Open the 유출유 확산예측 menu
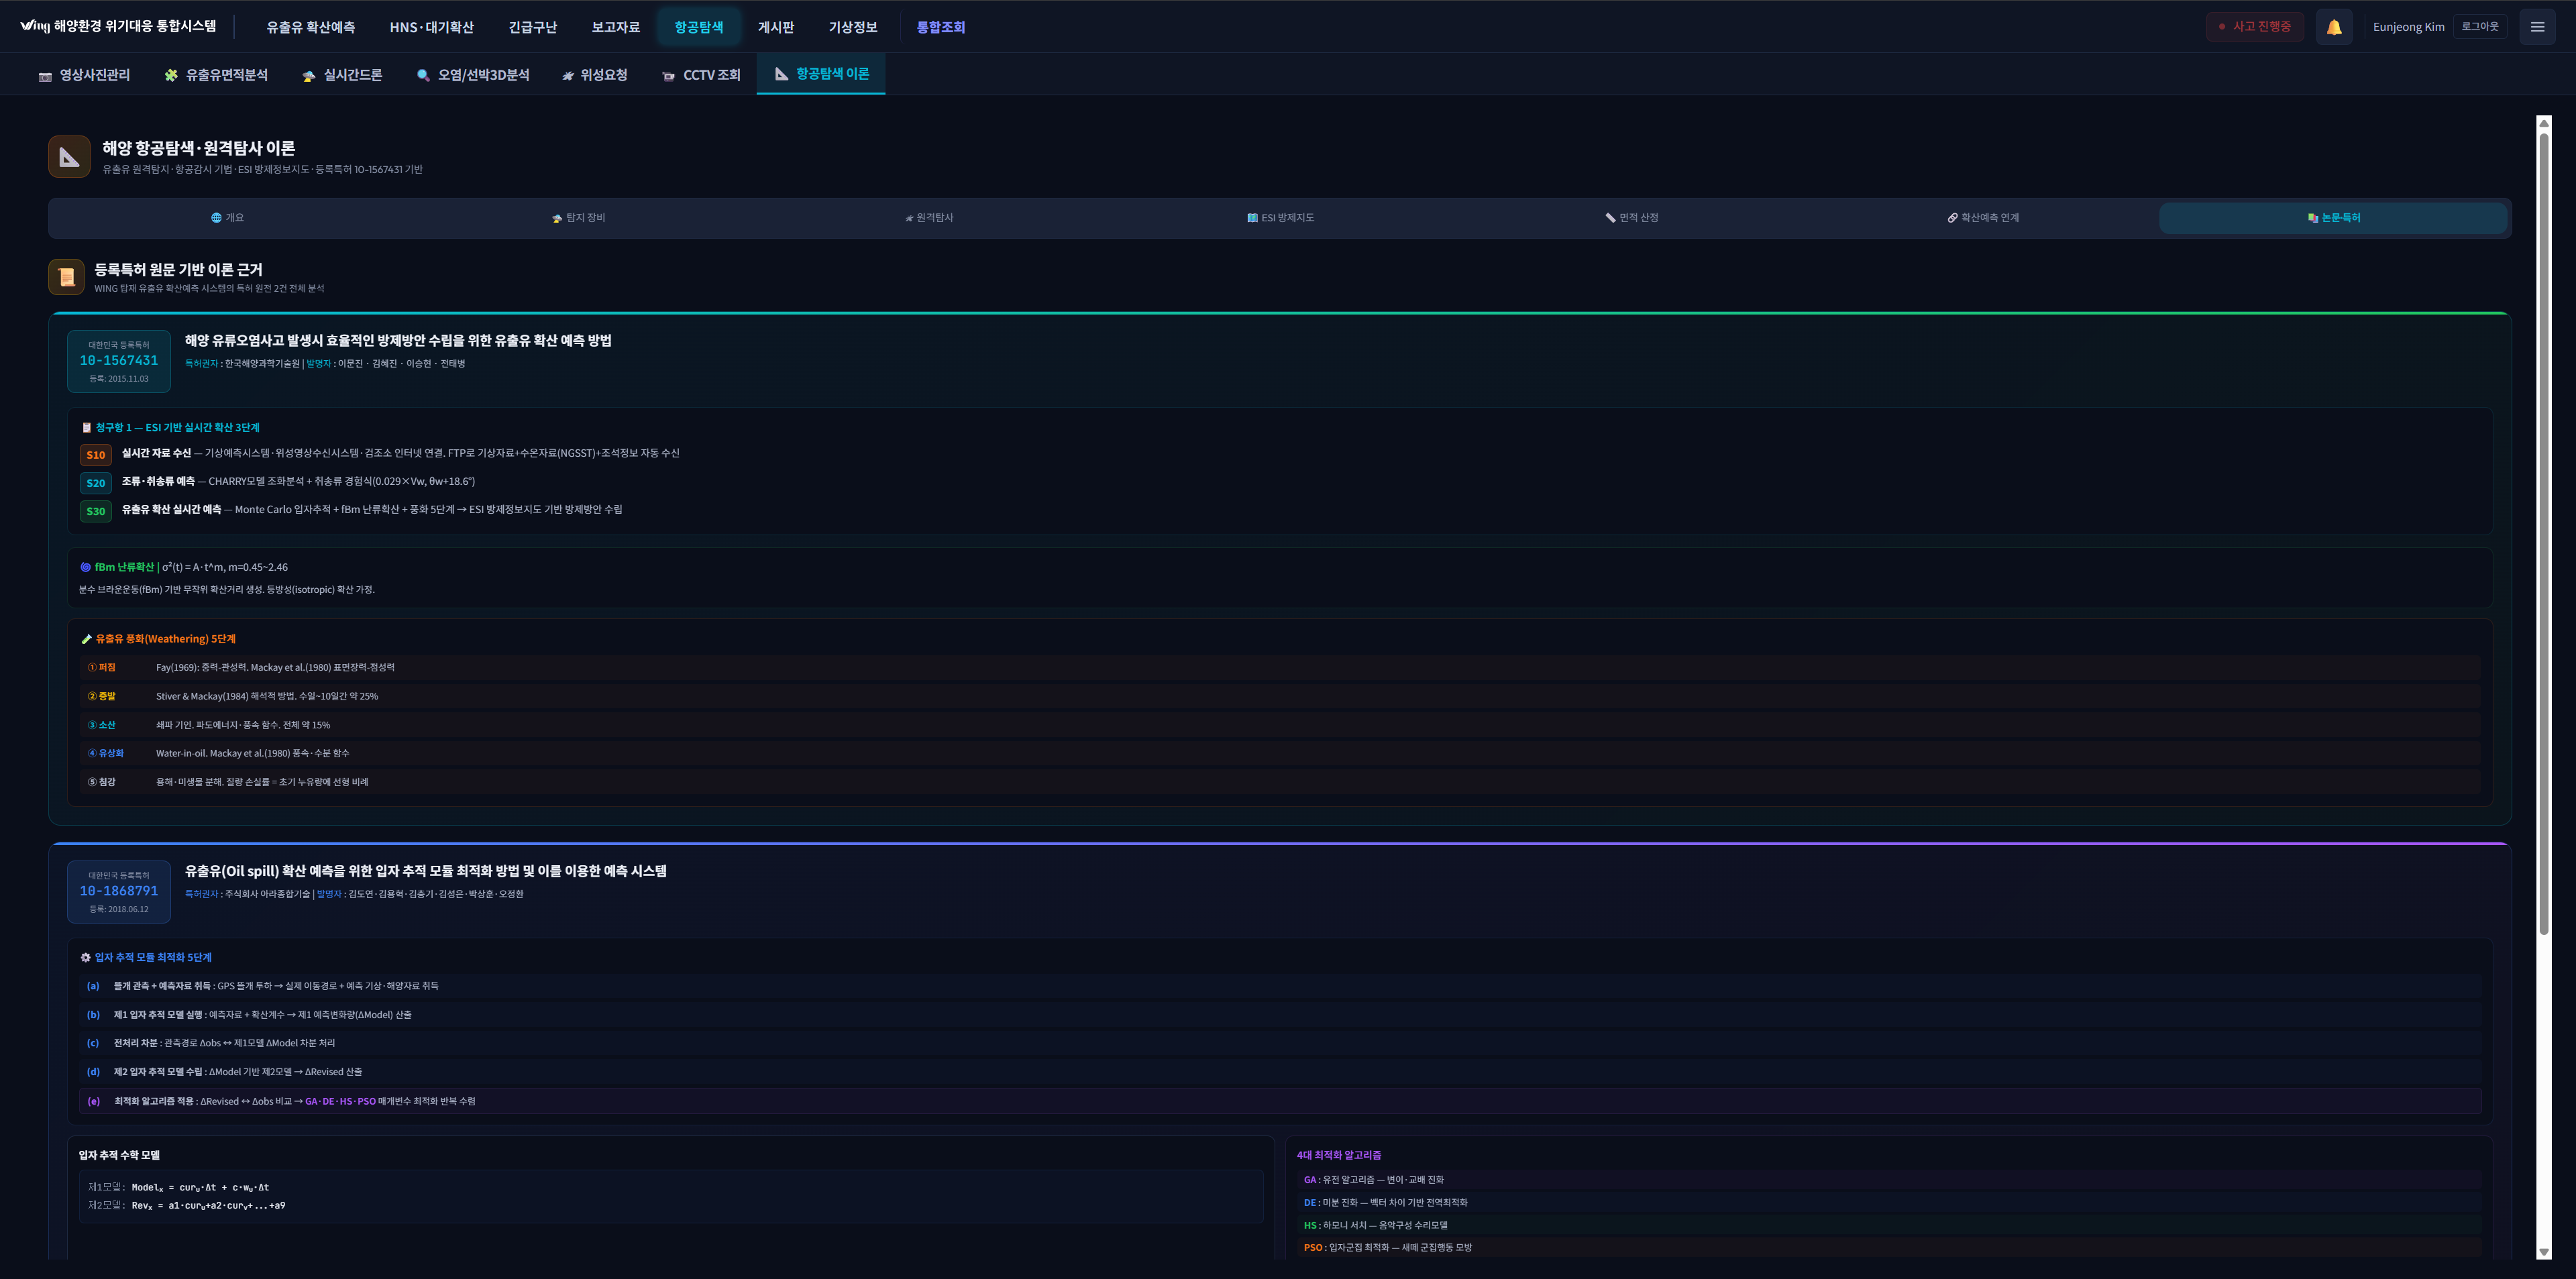 pos(310,27)
